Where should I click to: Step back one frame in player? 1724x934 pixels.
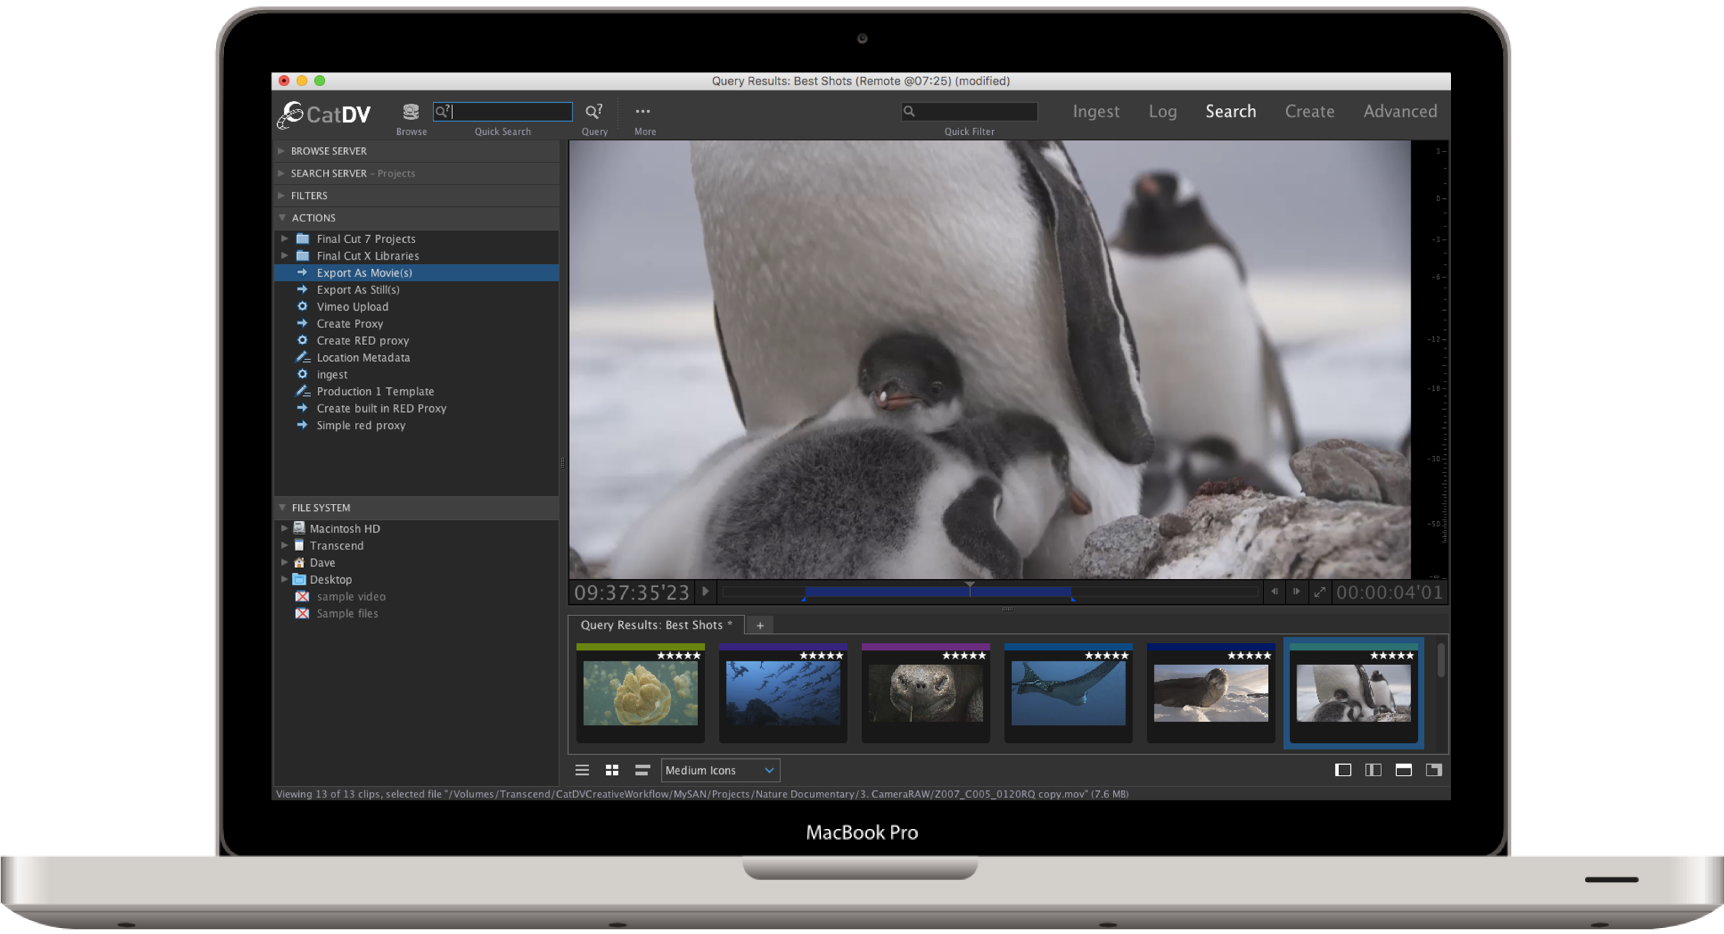click(1274, 592)
